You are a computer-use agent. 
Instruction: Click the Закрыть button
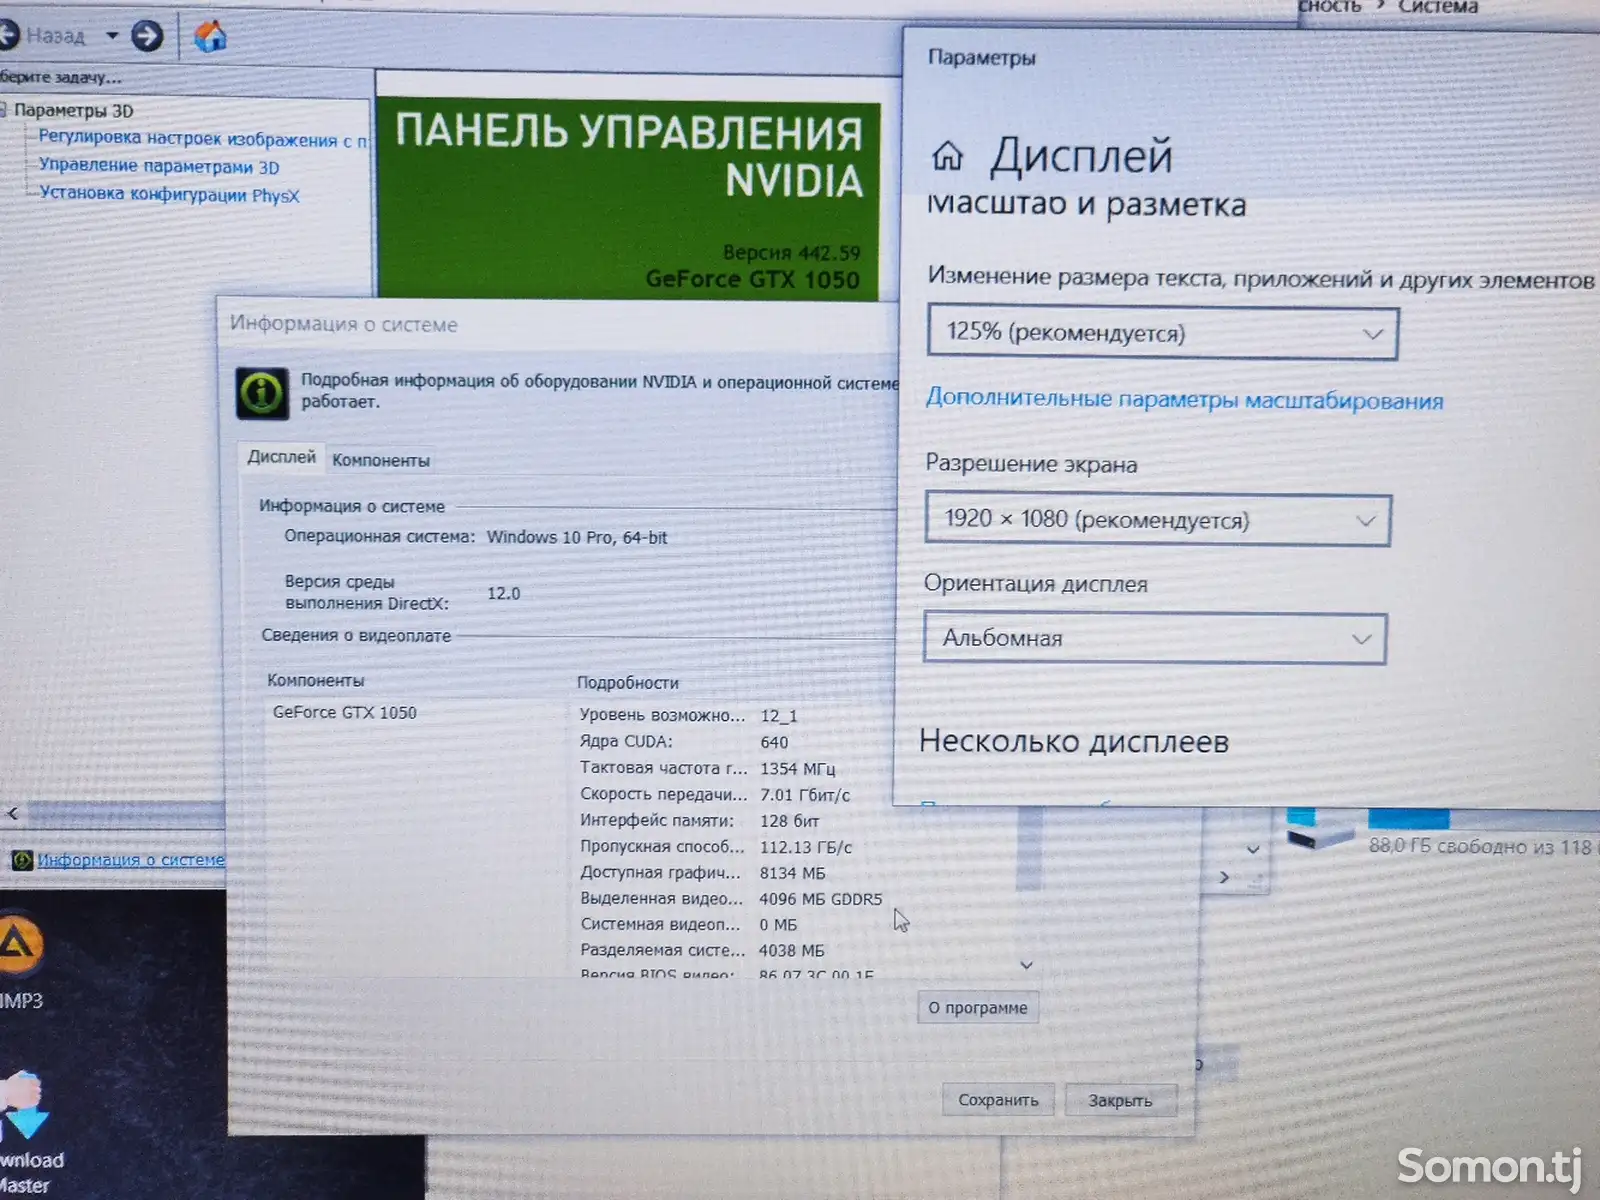tap(1120, 1100)
